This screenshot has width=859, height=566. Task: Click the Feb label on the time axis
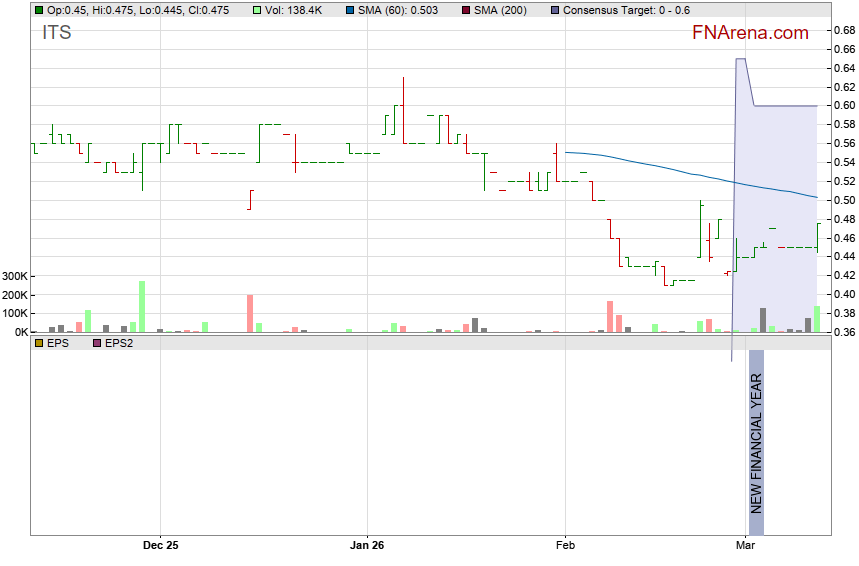coord(565,546)
